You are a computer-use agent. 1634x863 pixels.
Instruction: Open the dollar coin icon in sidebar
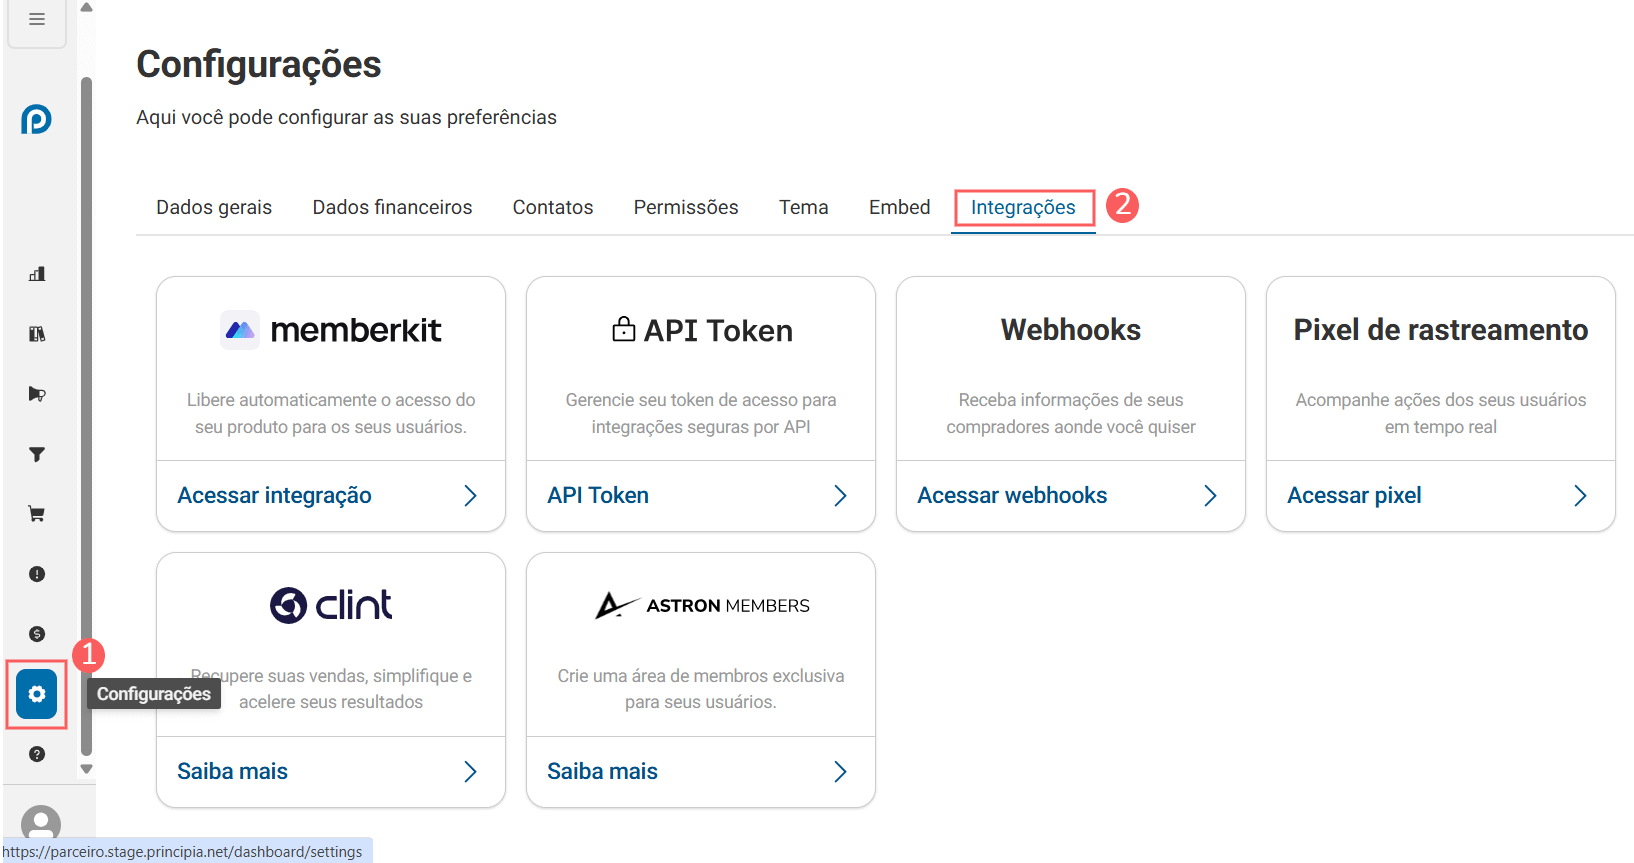point(37,634)
